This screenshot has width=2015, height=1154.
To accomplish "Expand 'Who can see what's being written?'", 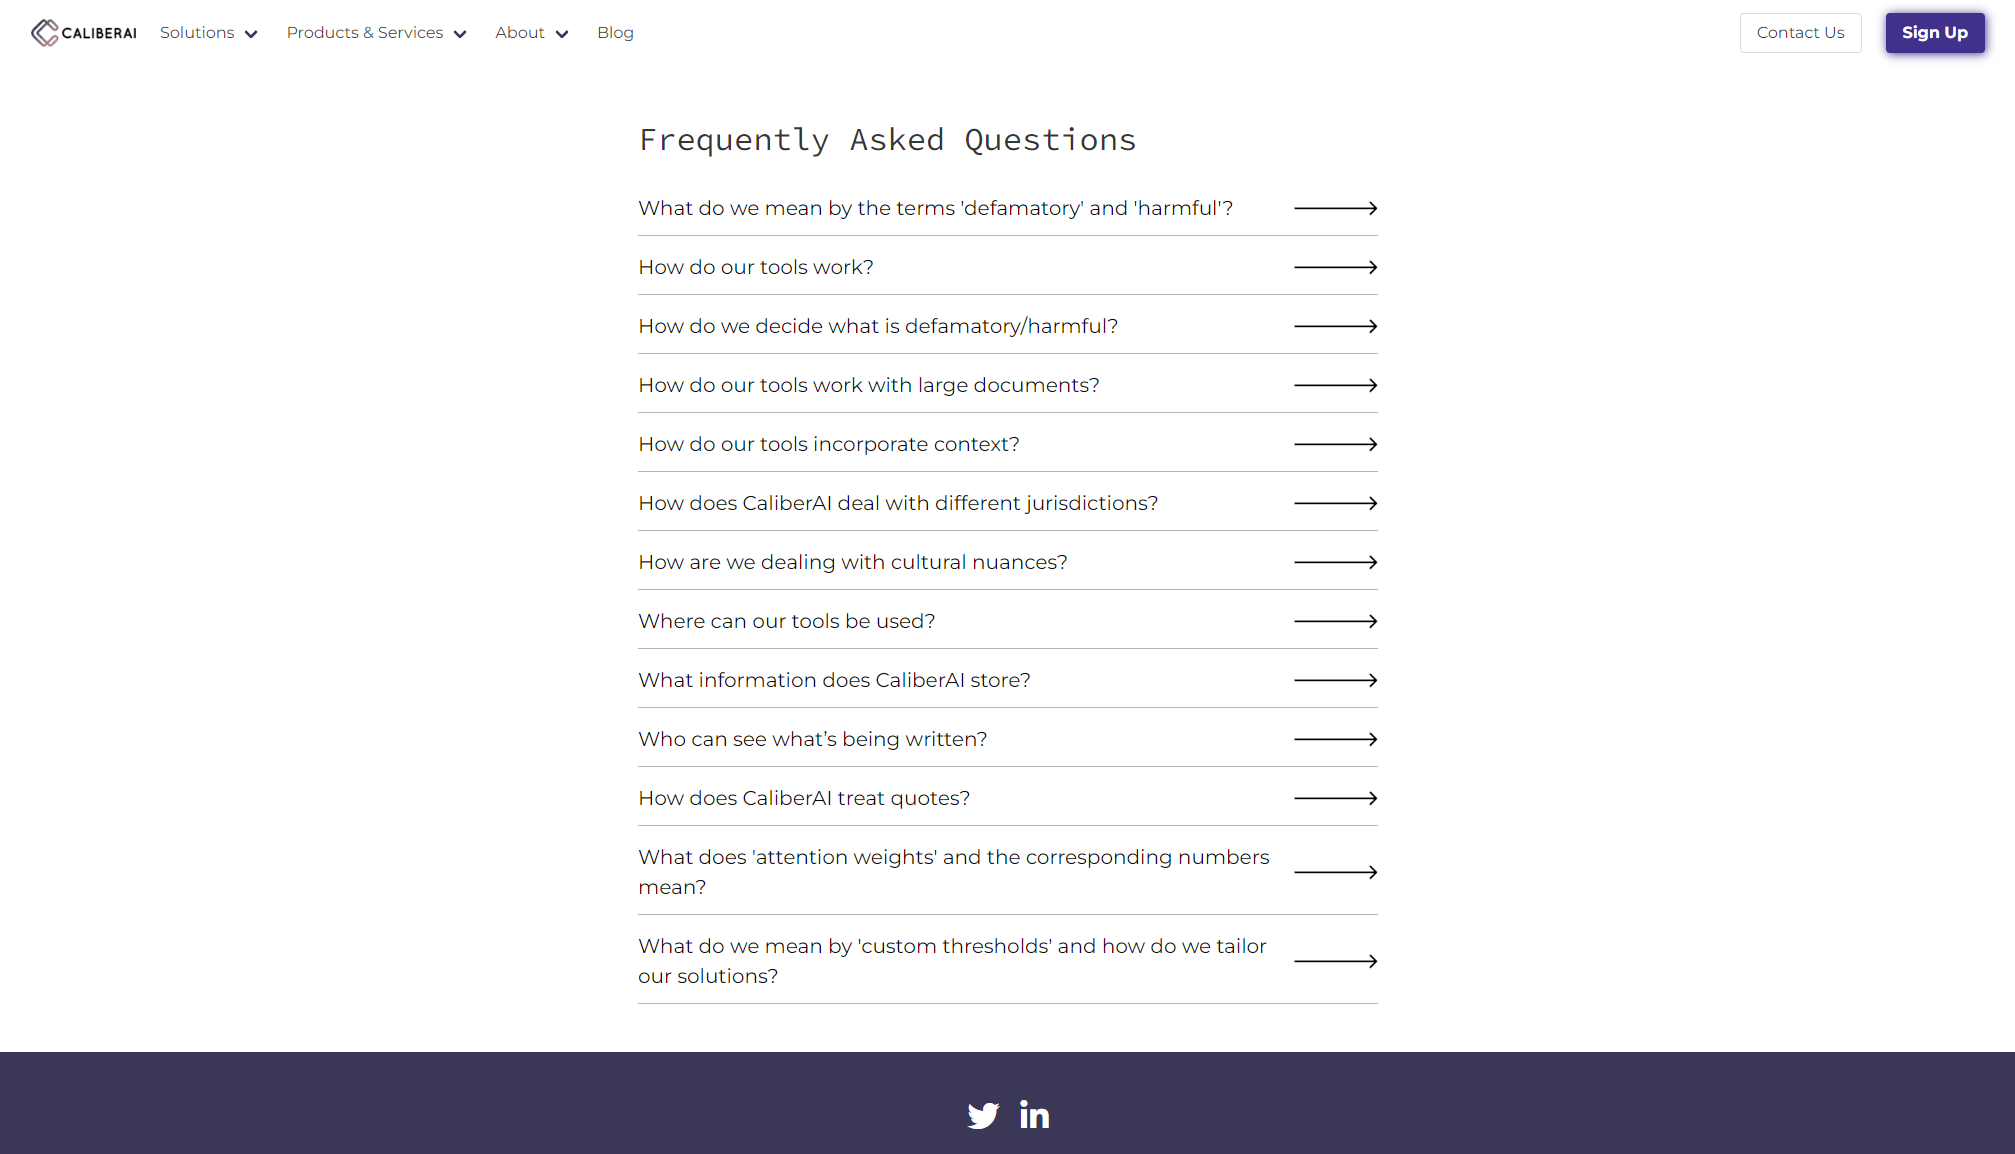I will tap(812, 739).
